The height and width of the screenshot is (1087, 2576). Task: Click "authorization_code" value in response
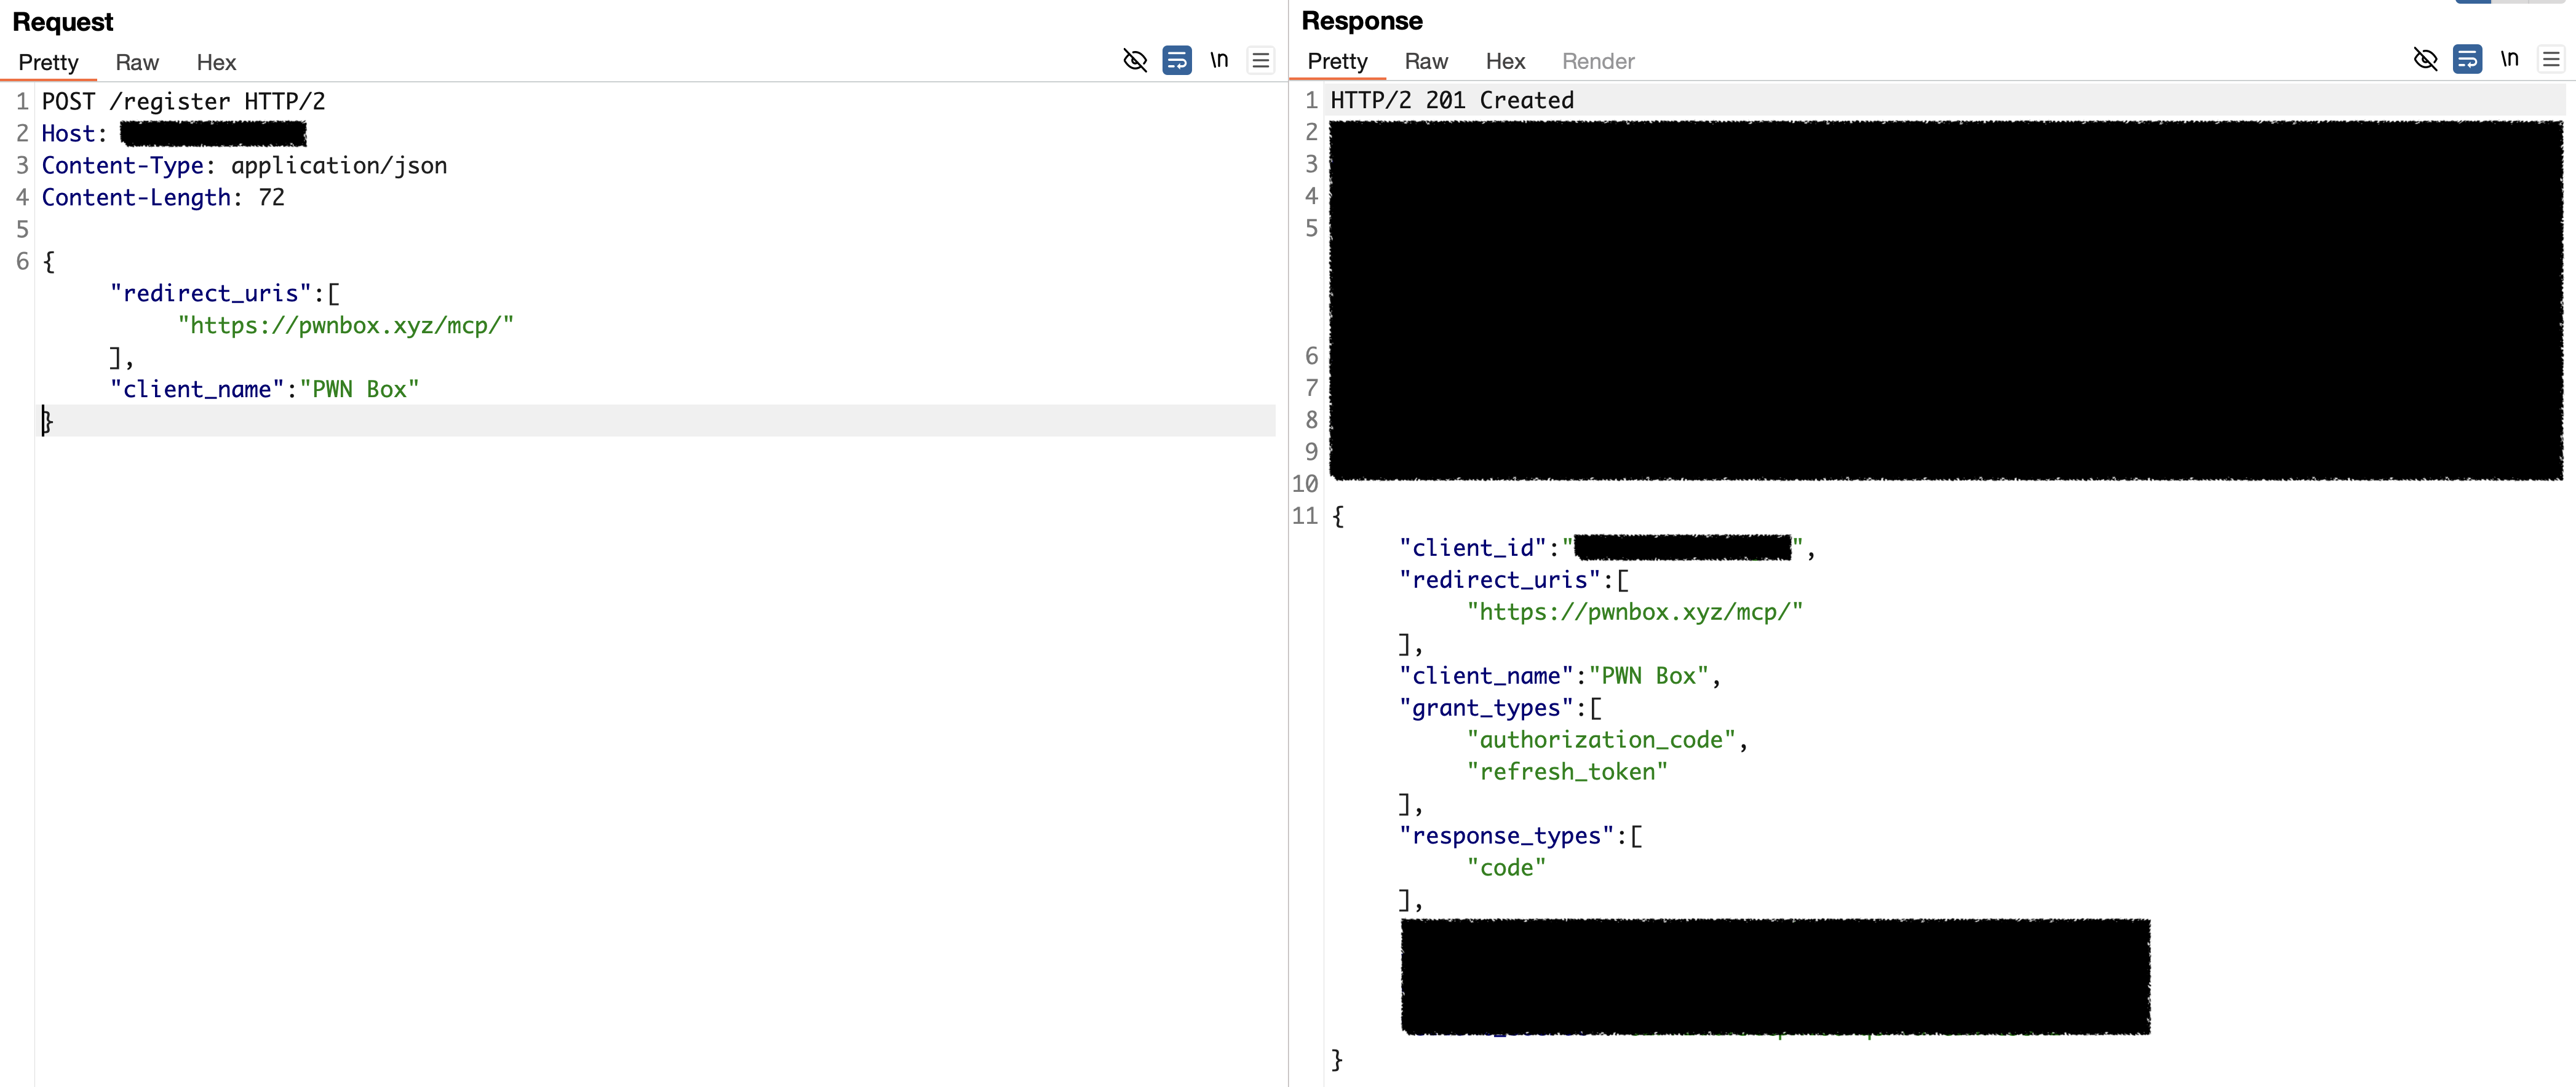point(1601,740)
